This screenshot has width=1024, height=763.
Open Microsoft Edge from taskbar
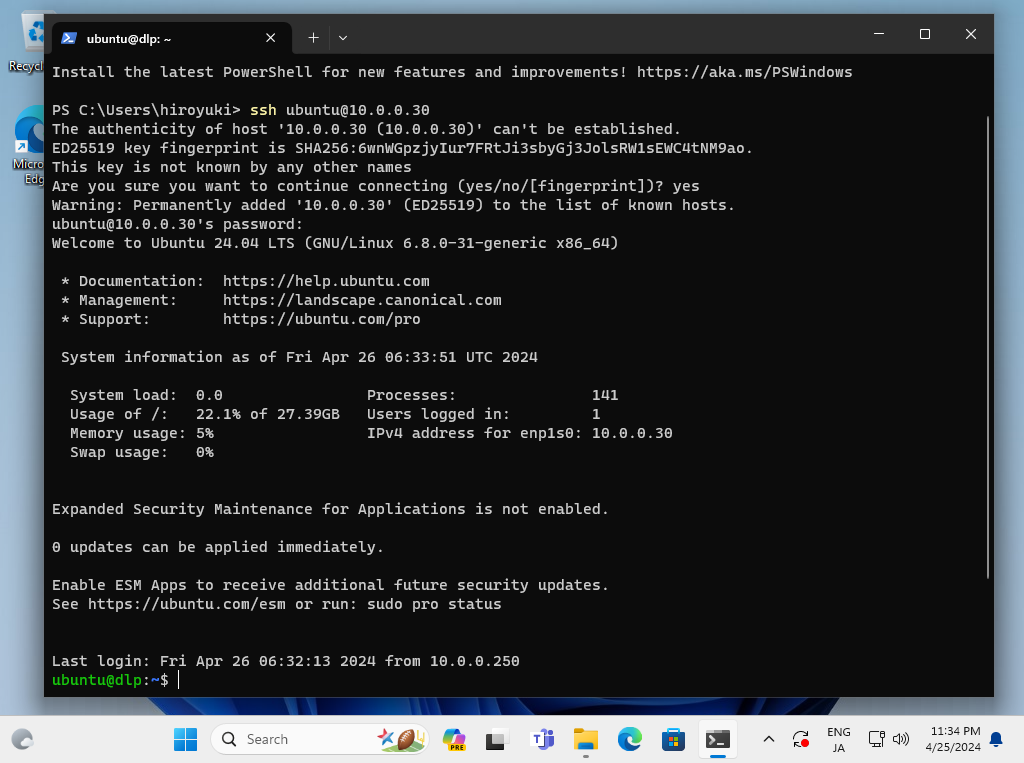pos(630,739)
